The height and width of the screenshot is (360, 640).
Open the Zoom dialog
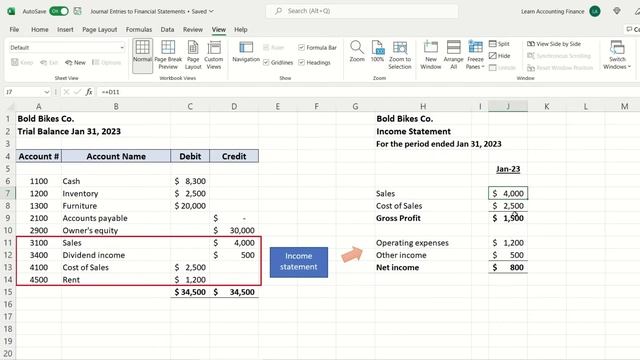coord(357,52)
